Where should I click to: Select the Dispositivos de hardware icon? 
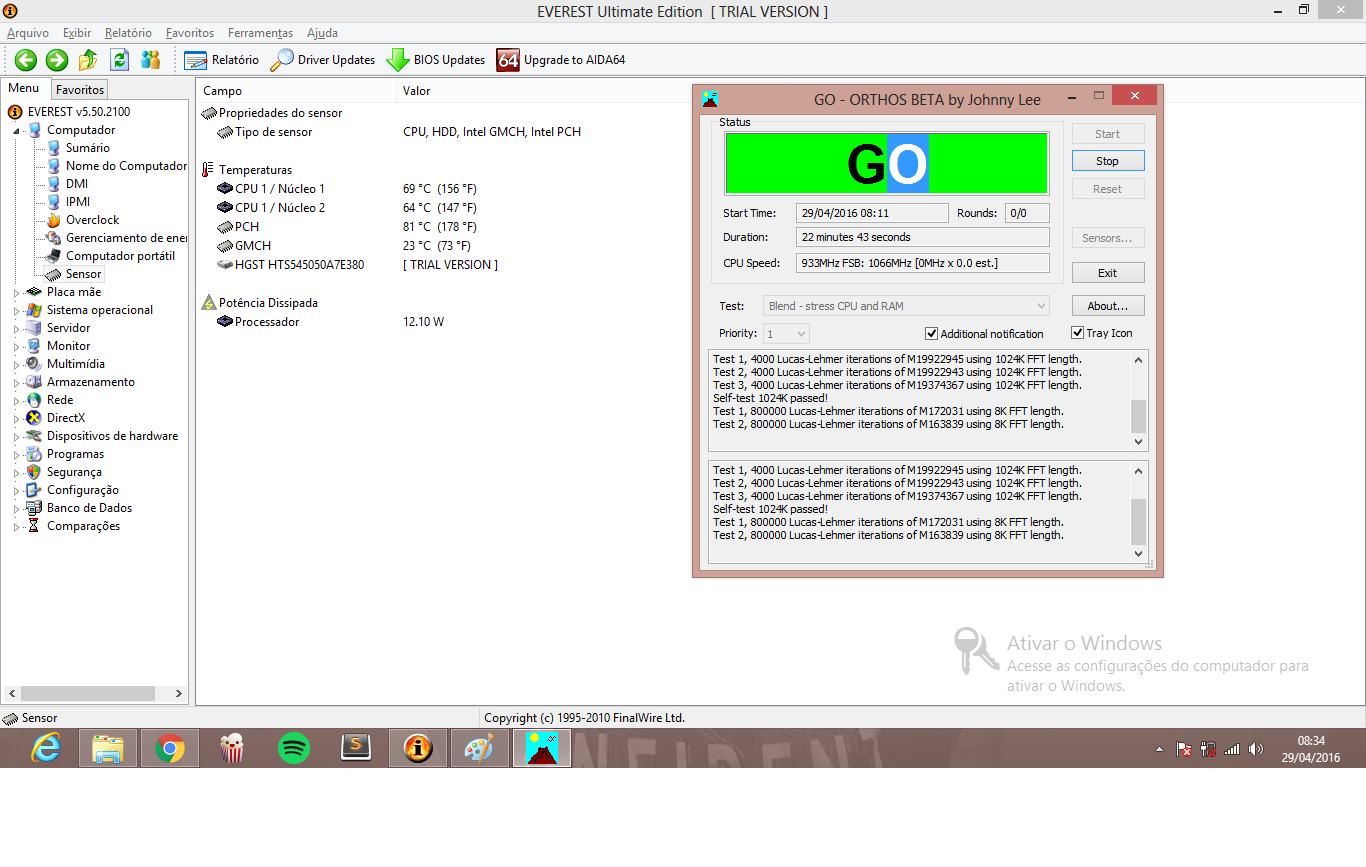click(35, 436)
